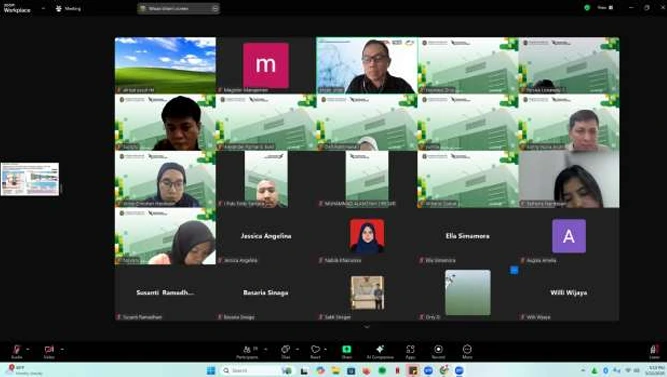Open AI Companion sparkle icon

tap(380, 351)
